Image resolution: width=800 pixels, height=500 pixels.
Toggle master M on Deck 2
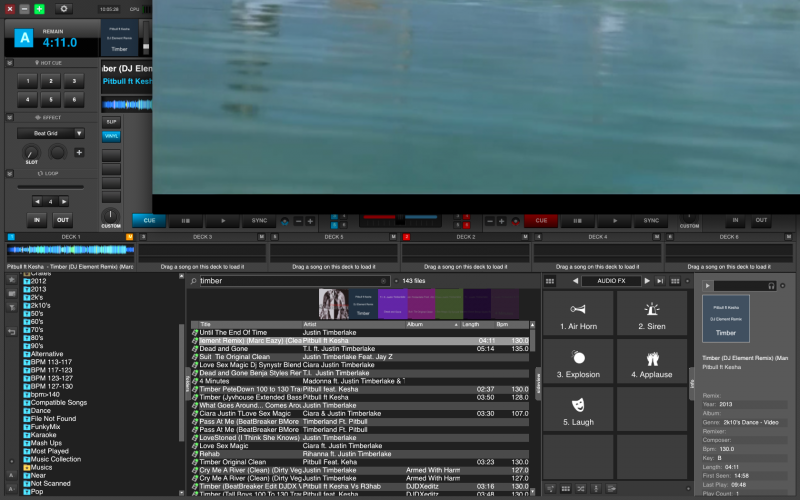tap(524, 237)
